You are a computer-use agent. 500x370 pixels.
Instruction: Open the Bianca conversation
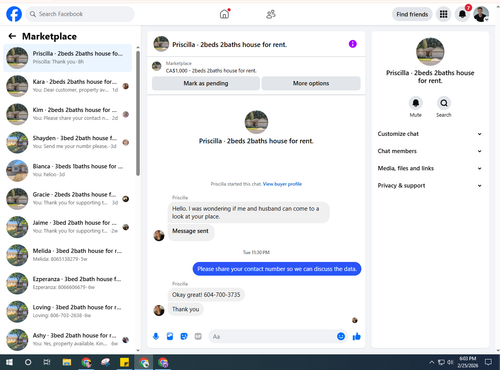point(68,170)
